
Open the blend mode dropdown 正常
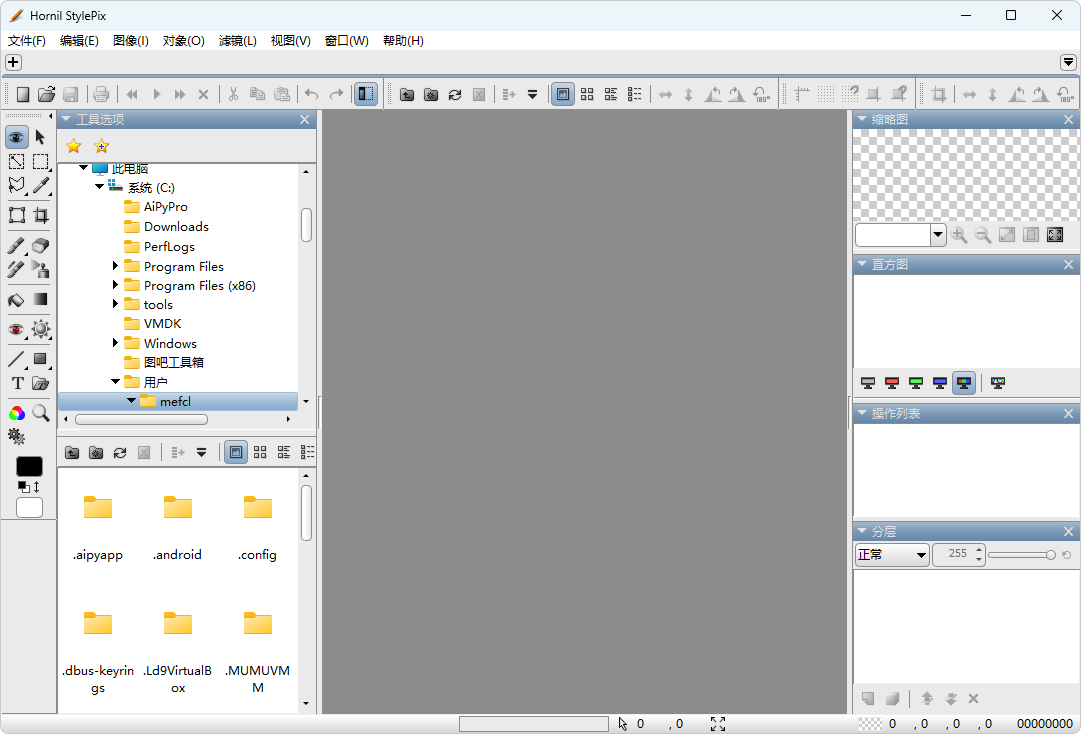[892, 555]
